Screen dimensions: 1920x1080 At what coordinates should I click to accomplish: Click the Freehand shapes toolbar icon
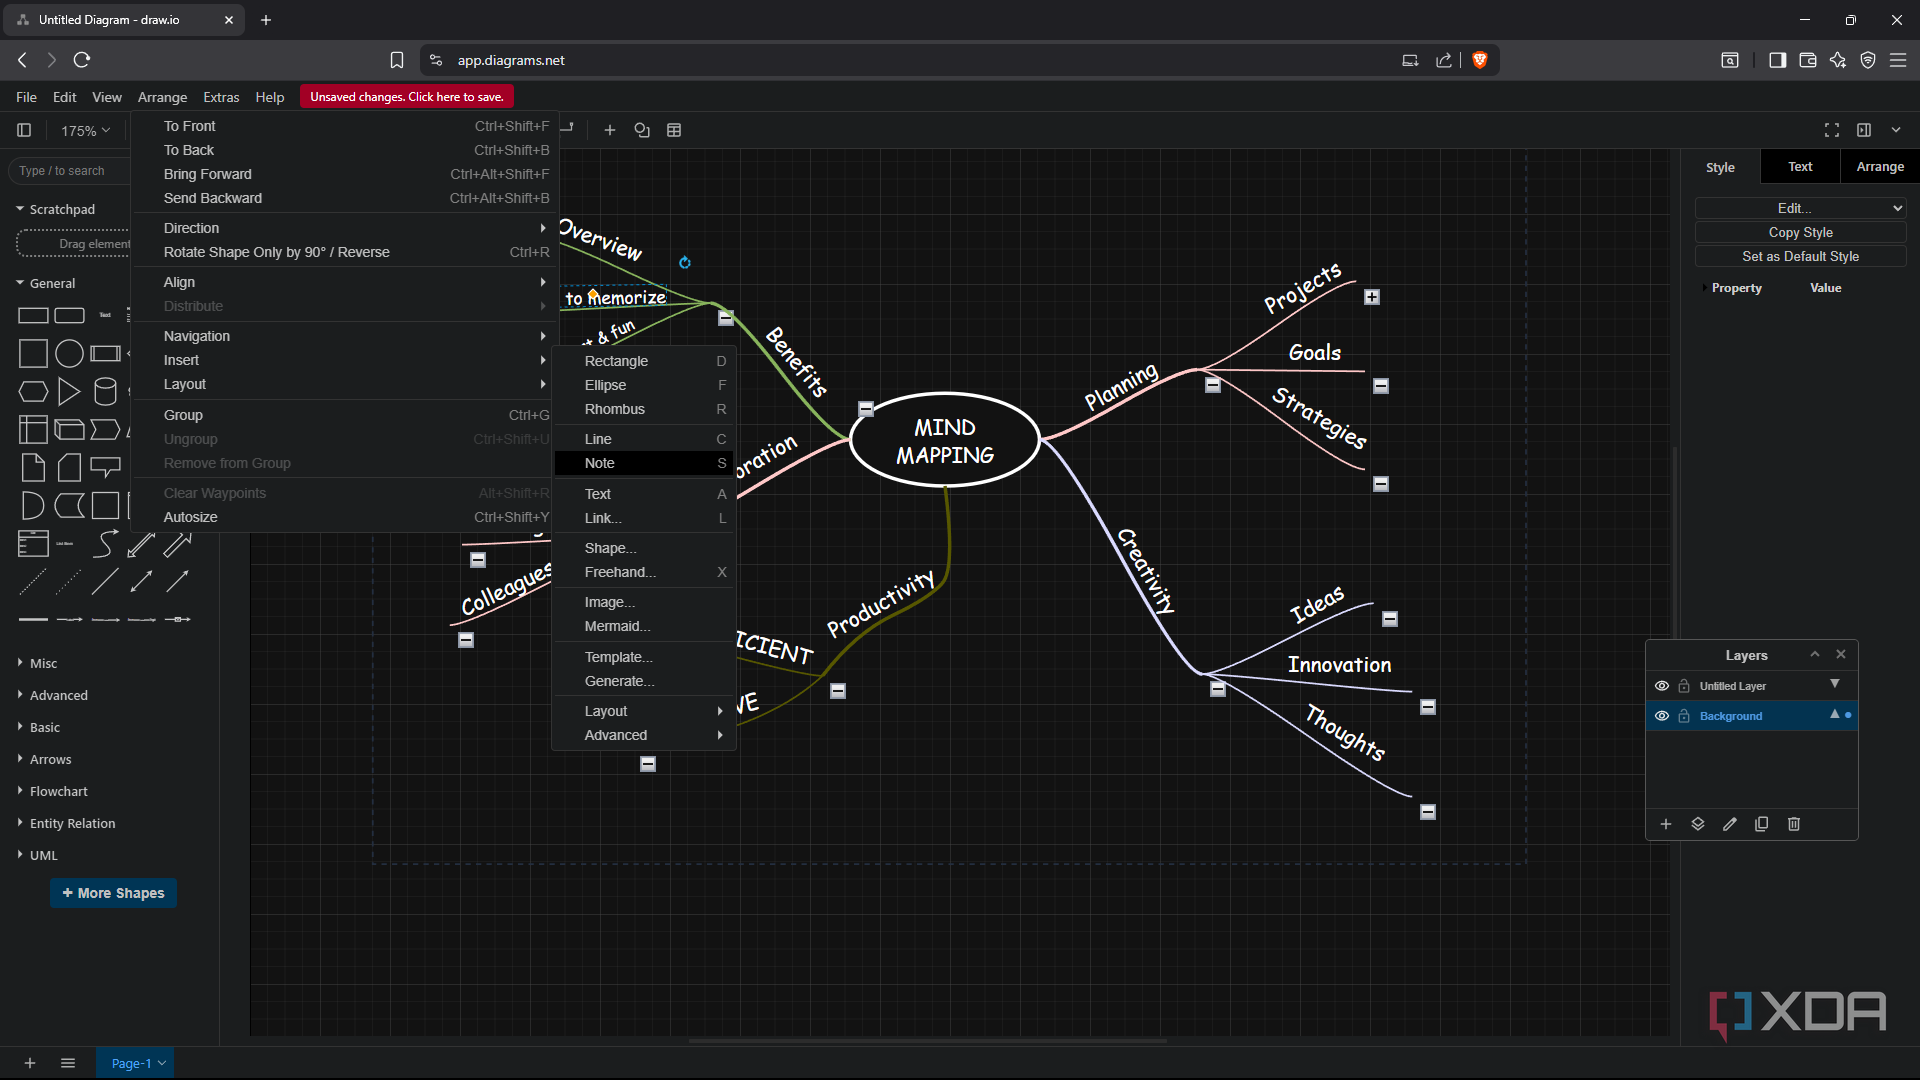pyautogui.click(x=642, y=130)
